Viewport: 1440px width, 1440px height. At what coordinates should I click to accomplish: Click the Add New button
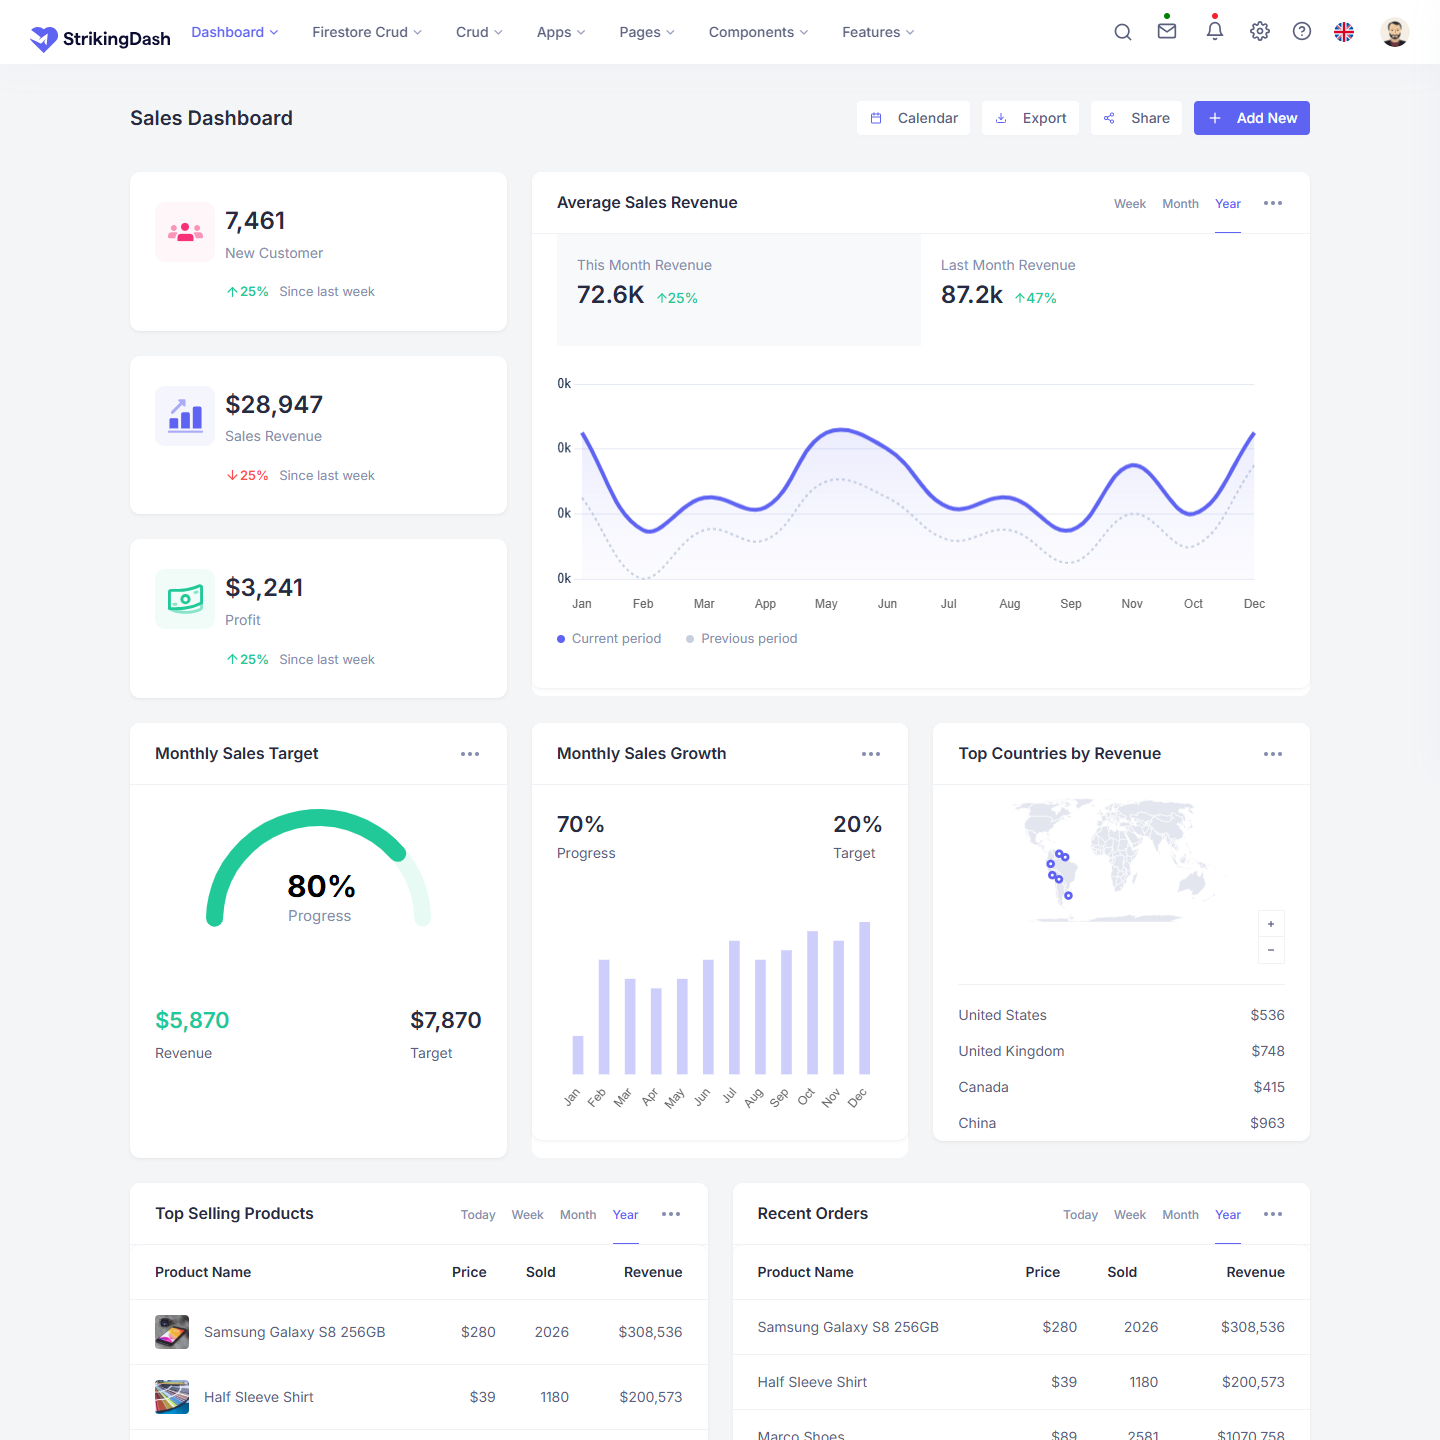(x=1251, y=118)
